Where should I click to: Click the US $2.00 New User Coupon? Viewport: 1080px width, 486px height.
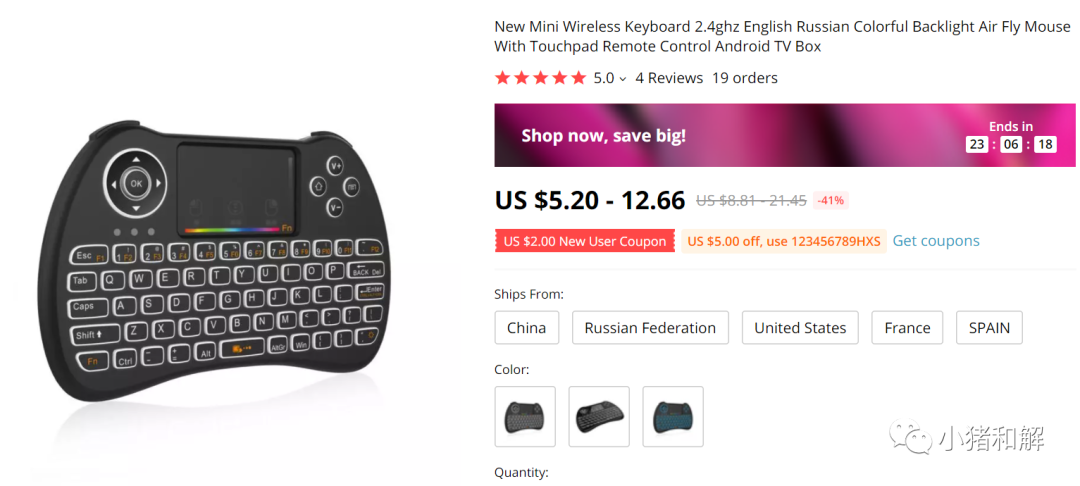pos(584,241)
